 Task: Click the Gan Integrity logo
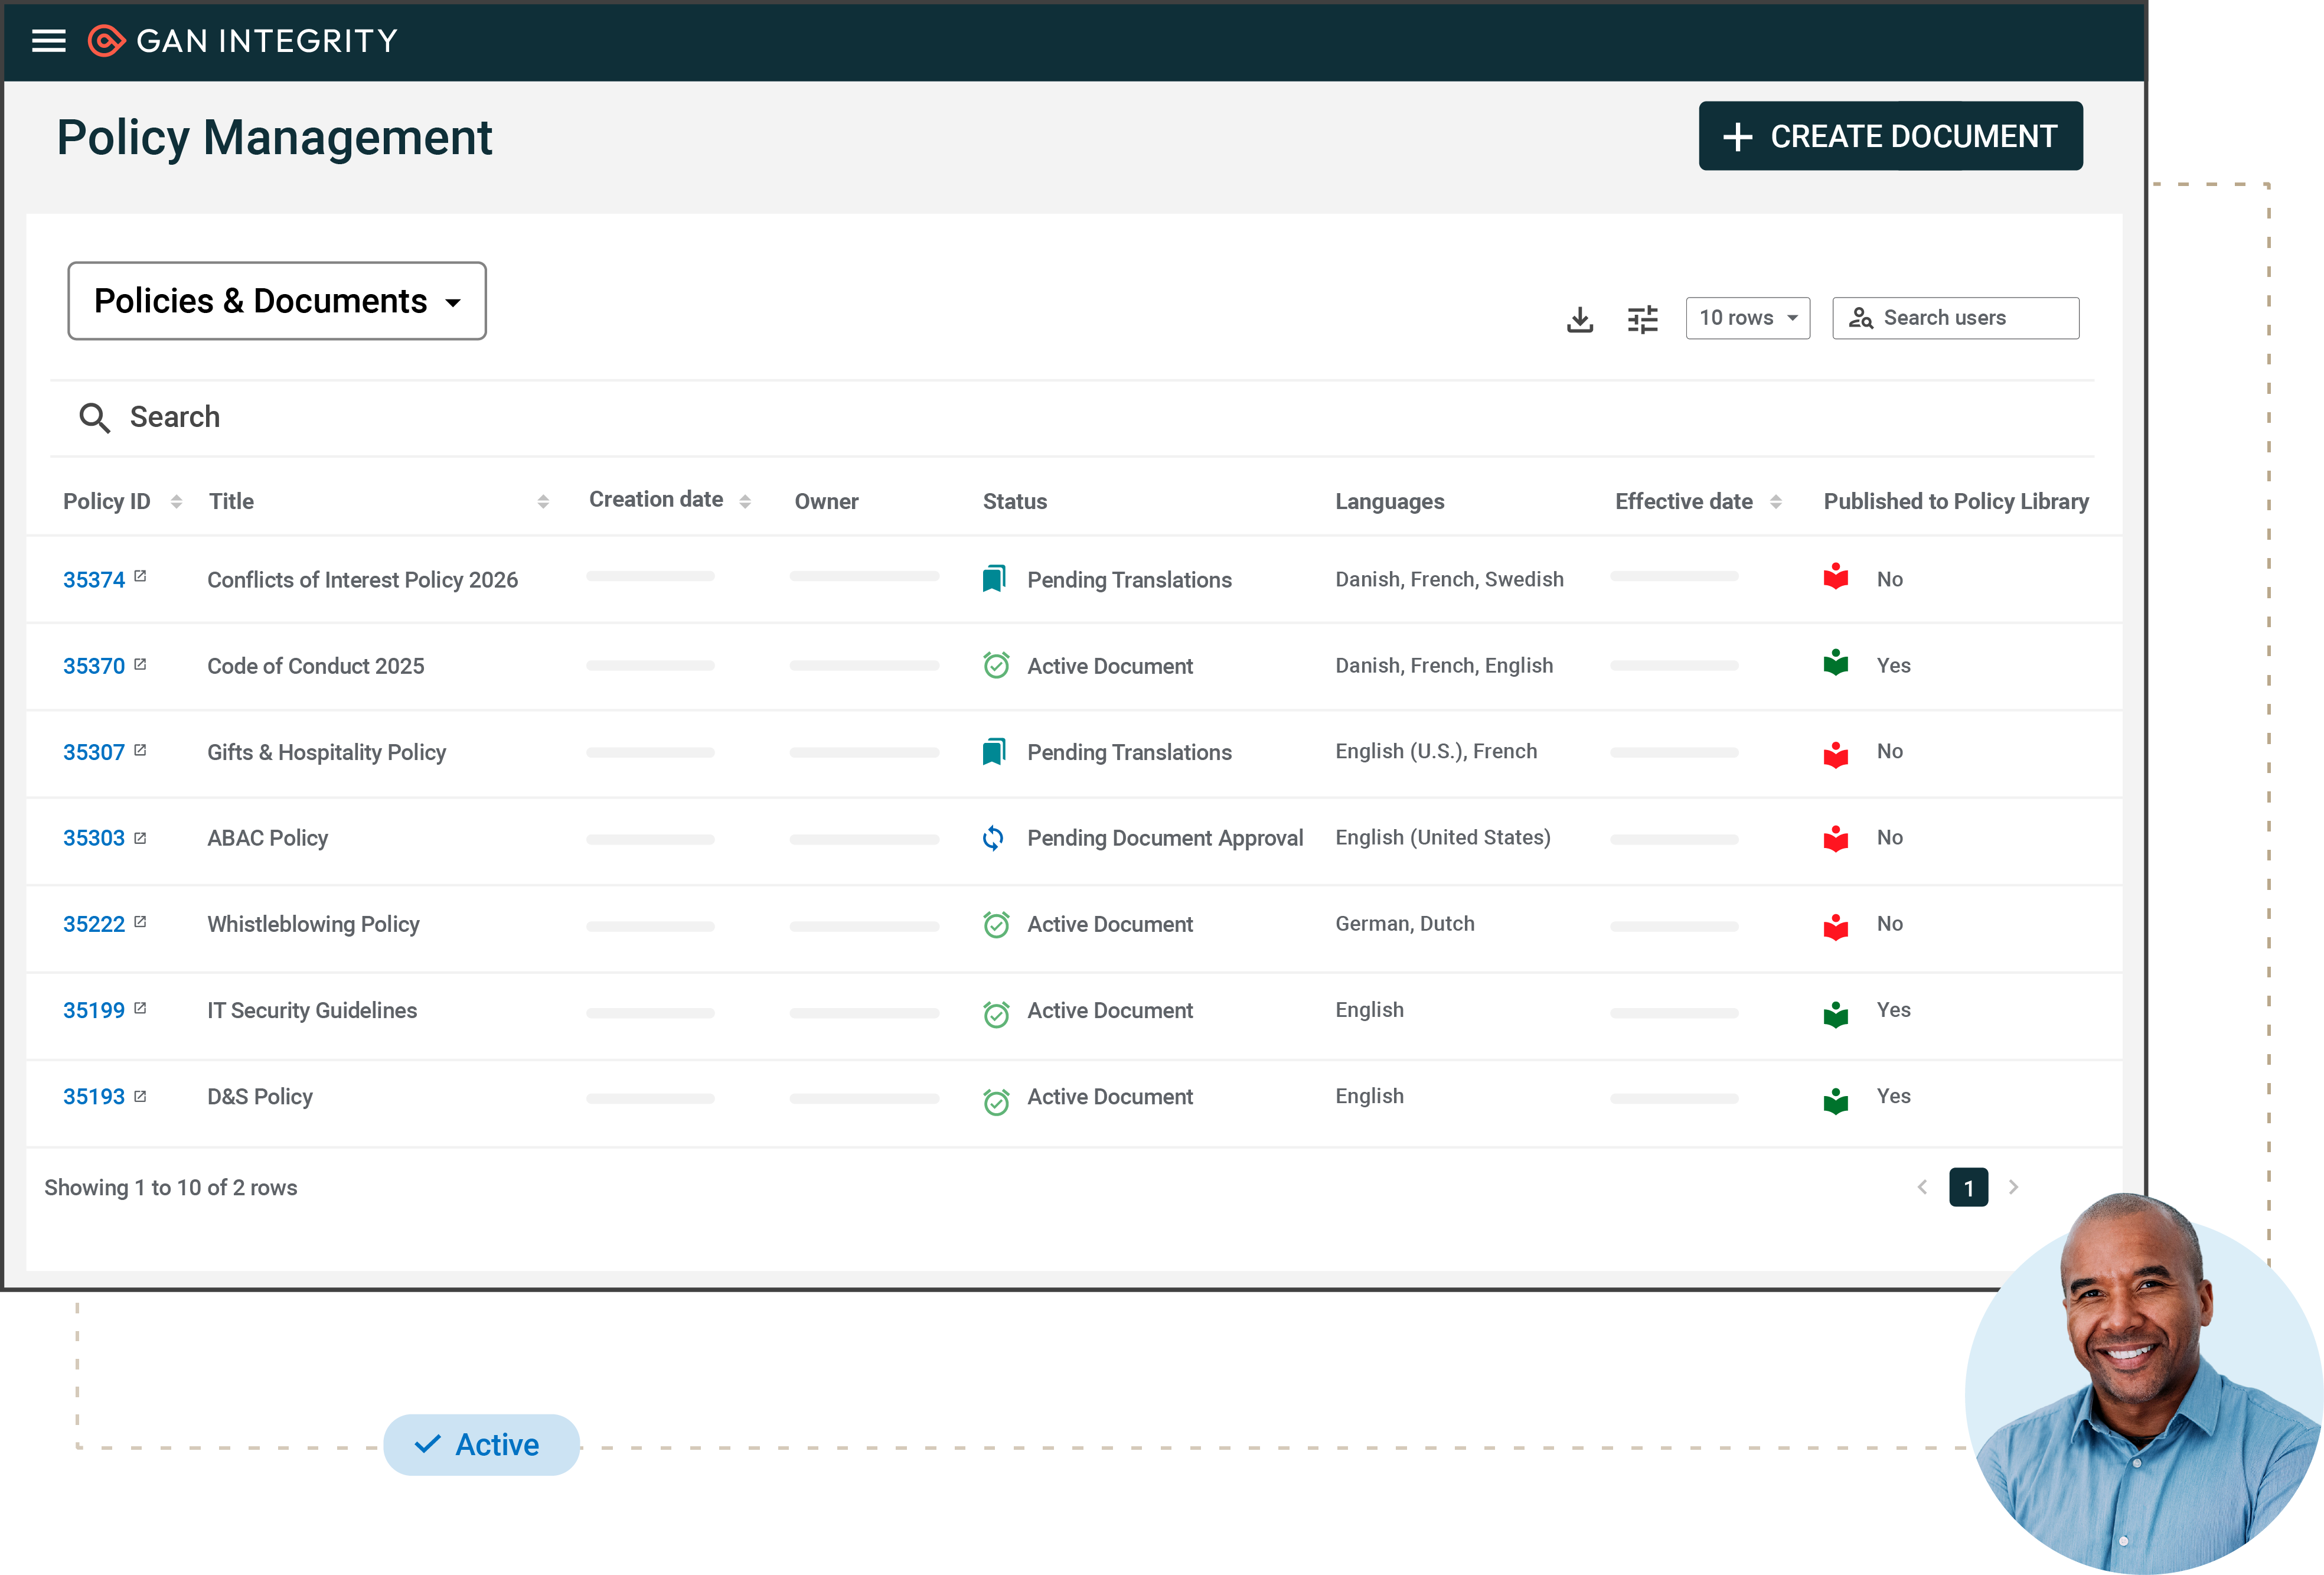tap(243, 41)
